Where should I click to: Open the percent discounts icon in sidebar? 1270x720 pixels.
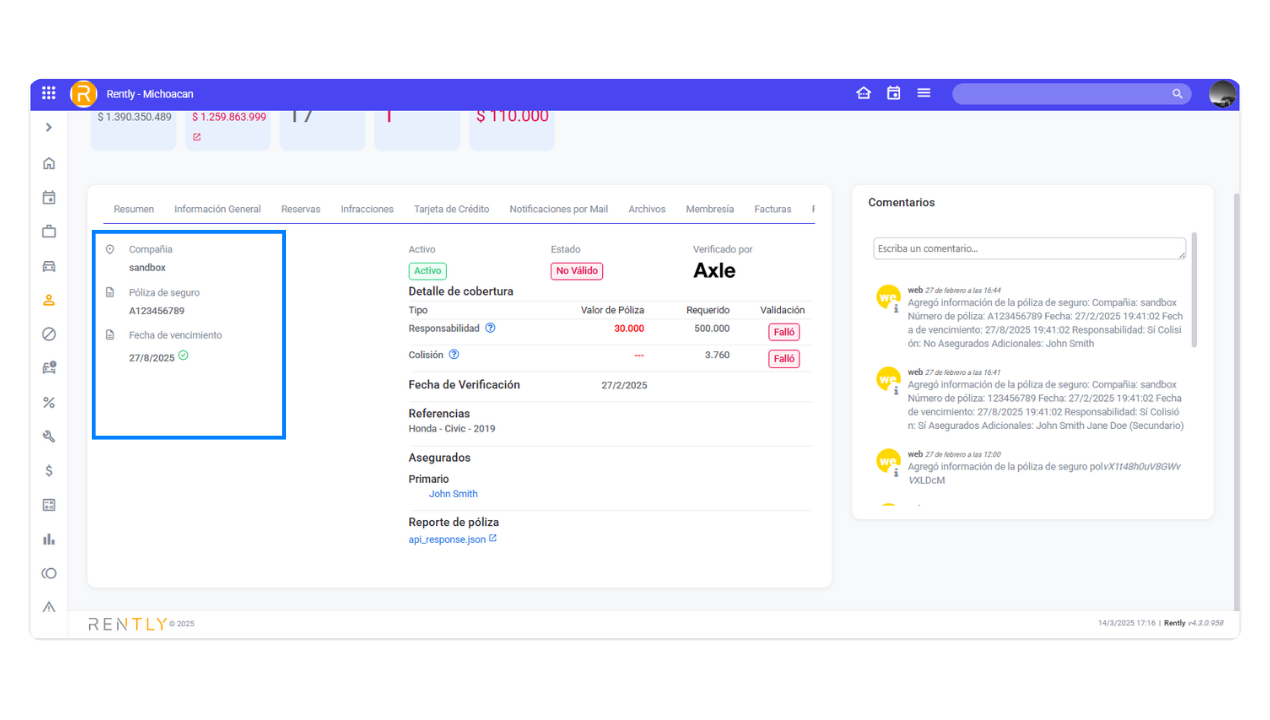[49, 402]
